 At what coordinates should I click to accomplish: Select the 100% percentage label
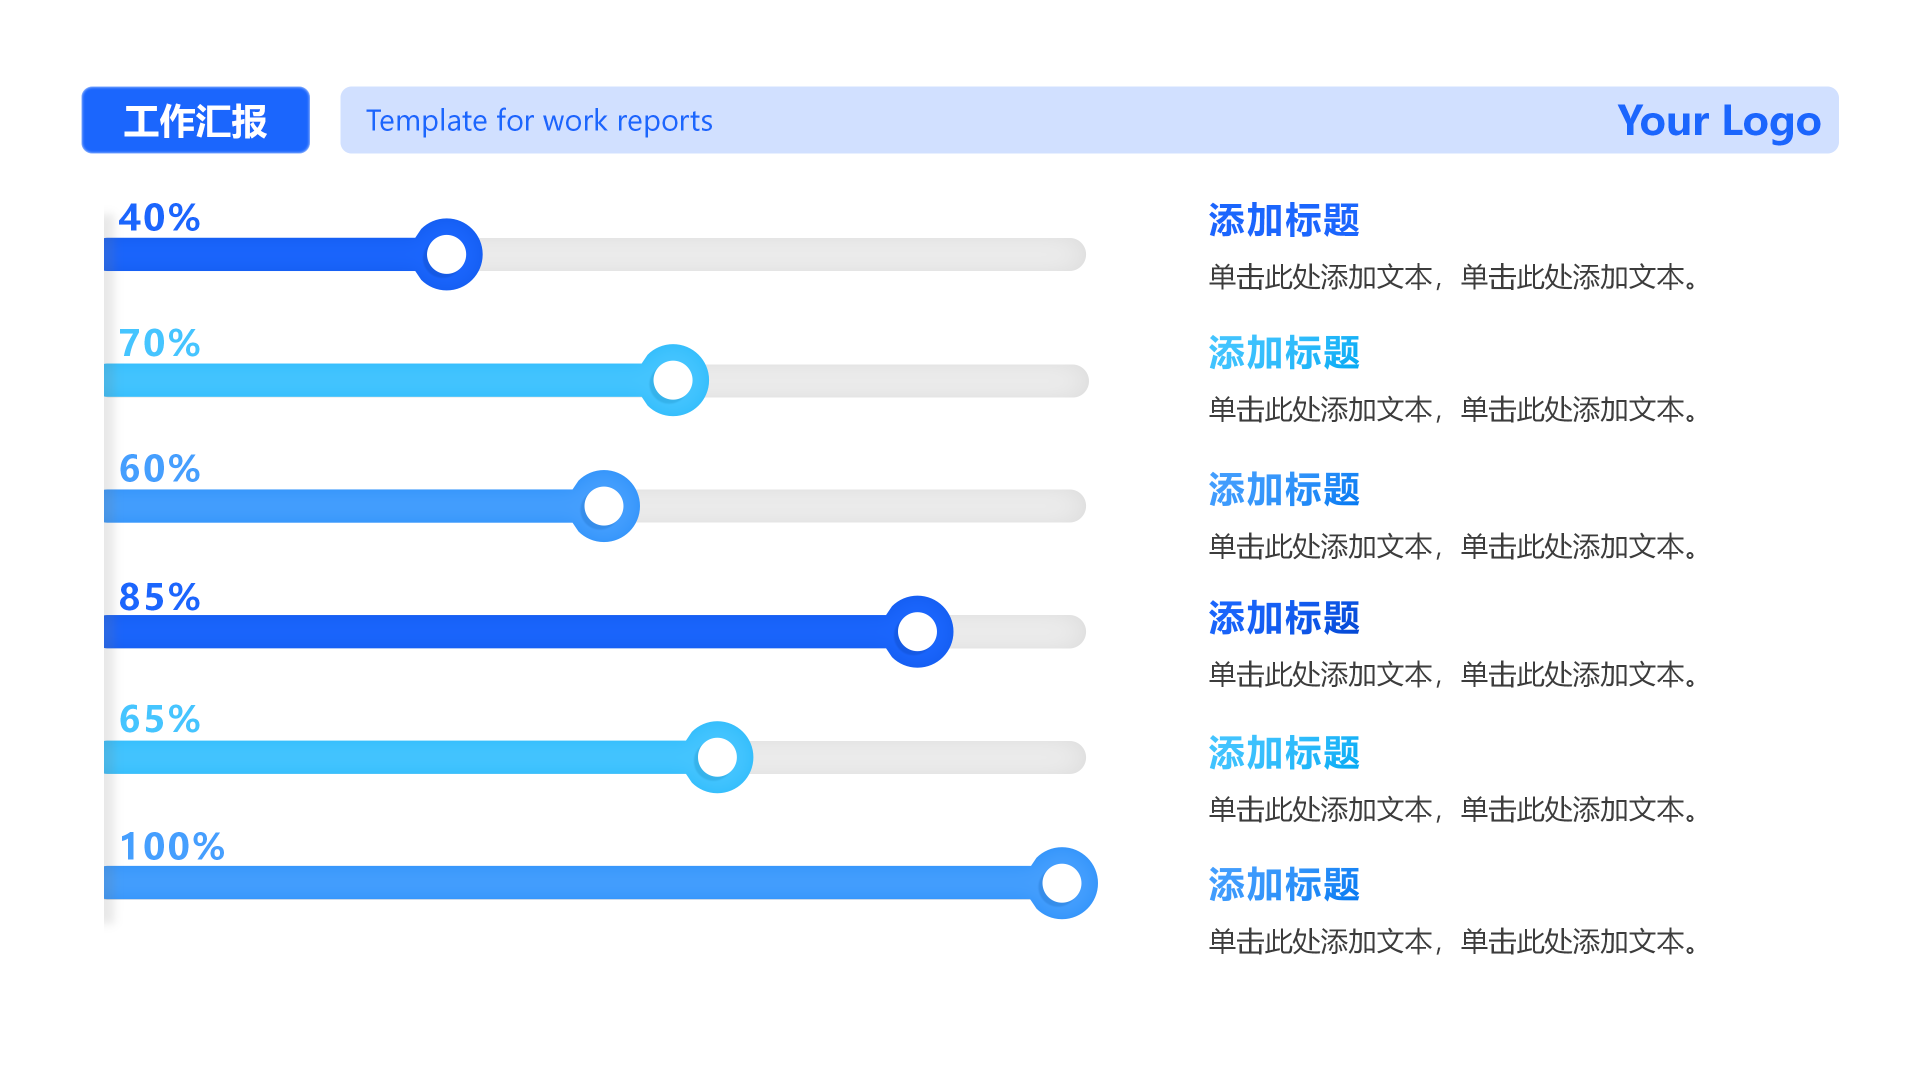[172, 846]
